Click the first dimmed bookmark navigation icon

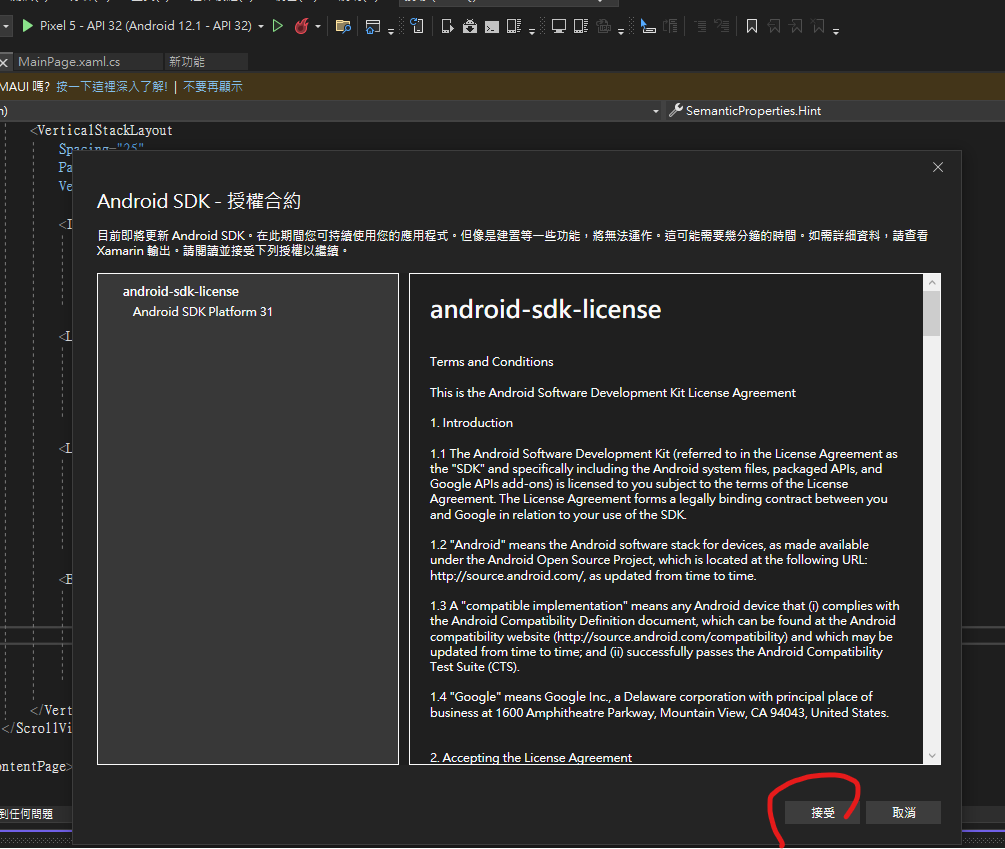(x=774, y=26)
